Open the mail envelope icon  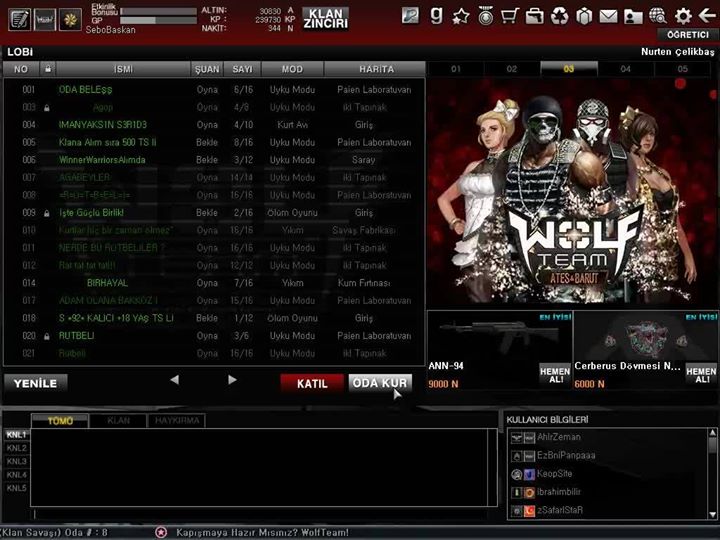pos(608,17)
